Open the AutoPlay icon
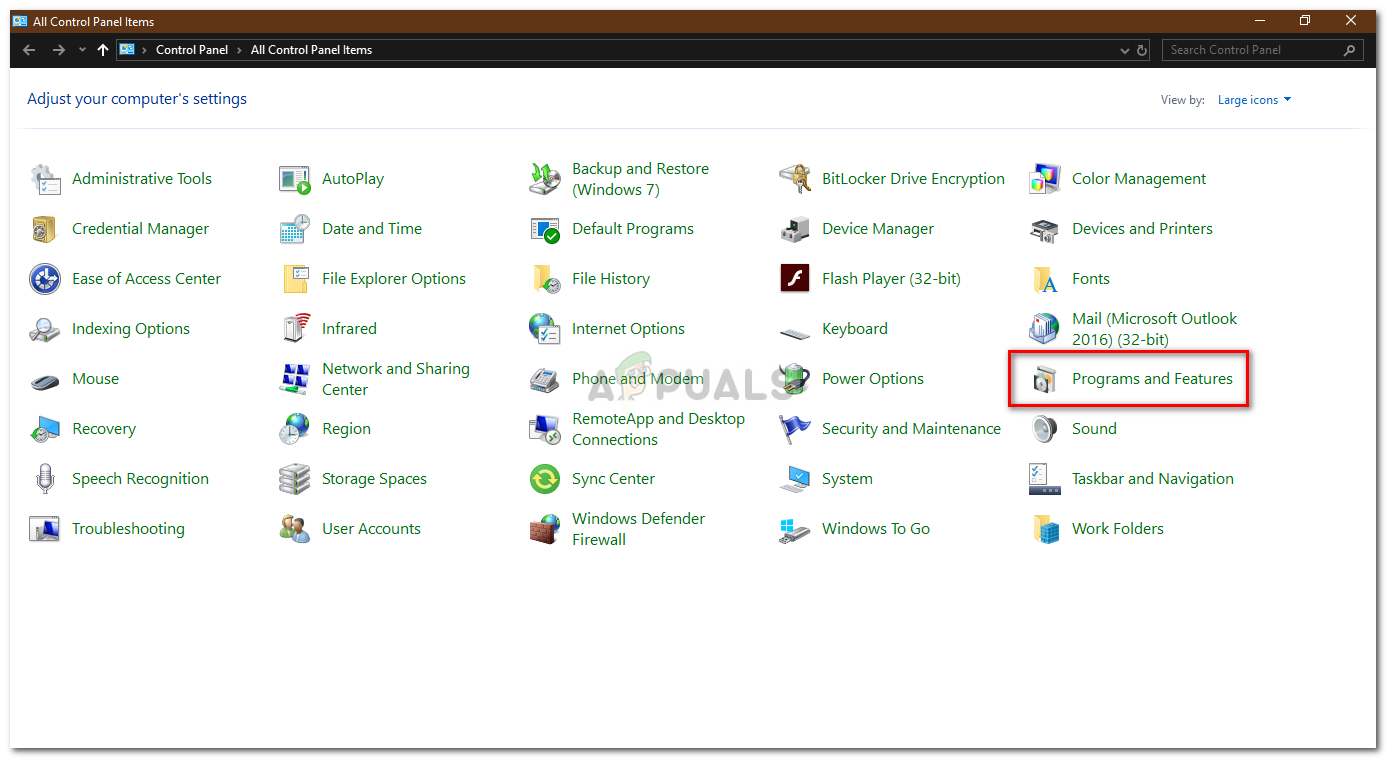The image size is (1387, 759). 295,179
